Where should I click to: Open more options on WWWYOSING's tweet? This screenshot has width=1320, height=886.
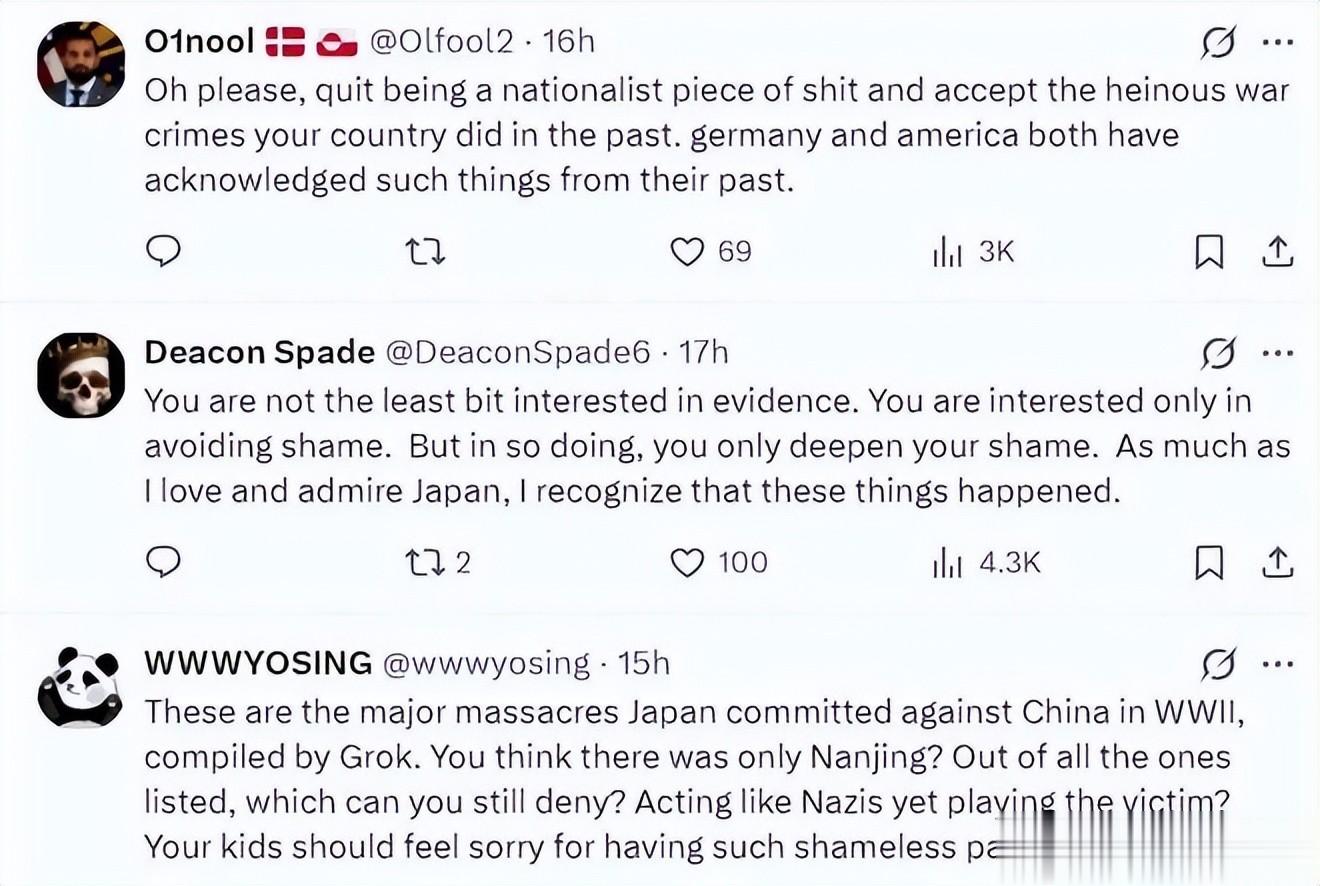(x=1278, y=663)
